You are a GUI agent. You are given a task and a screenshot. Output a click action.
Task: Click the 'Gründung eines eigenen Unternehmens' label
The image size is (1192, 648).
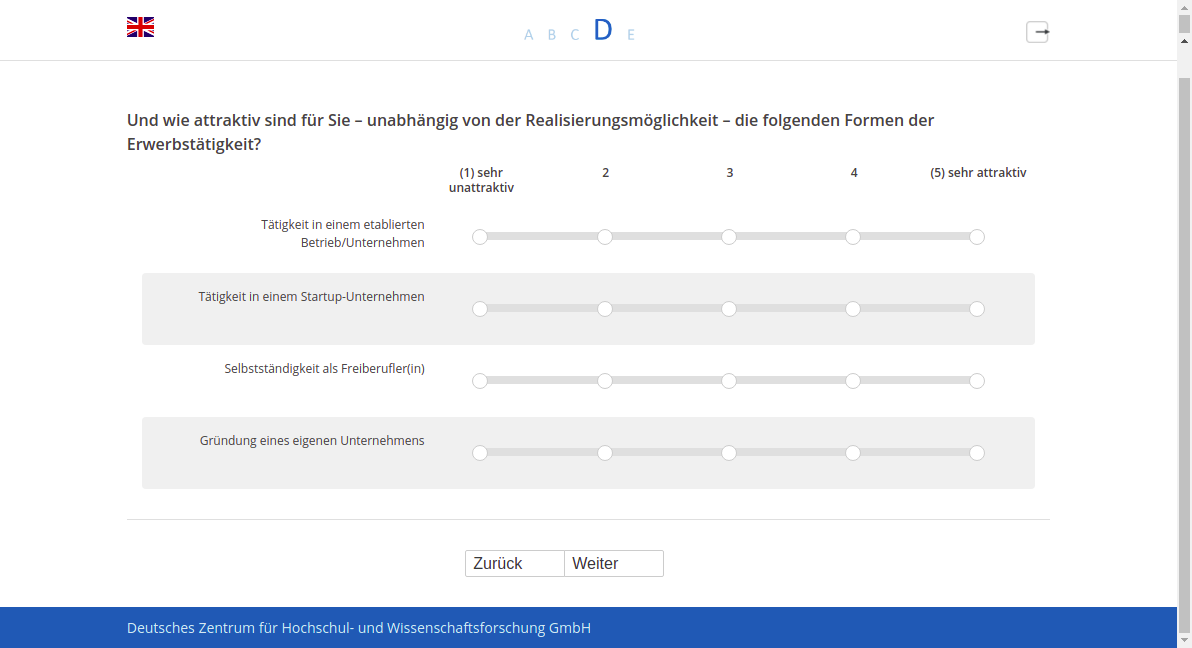(312, 440)
